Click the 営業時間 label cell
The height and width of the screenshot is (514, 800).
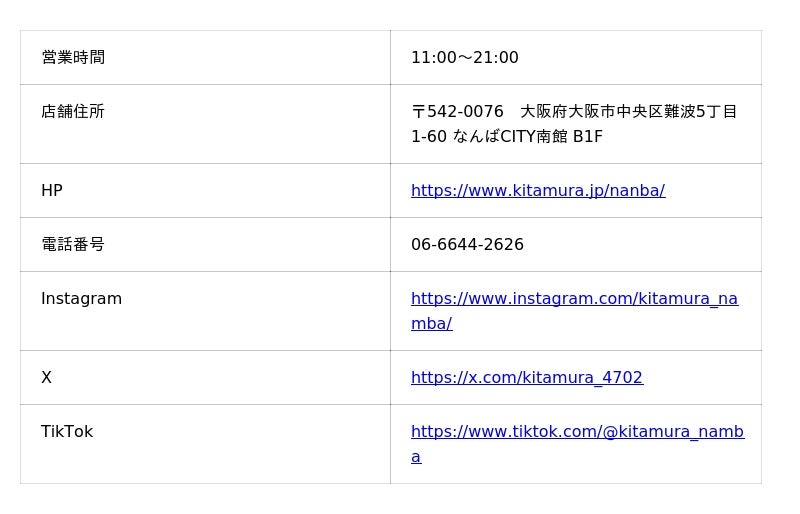pyautogui.click(x=205, y=57)
